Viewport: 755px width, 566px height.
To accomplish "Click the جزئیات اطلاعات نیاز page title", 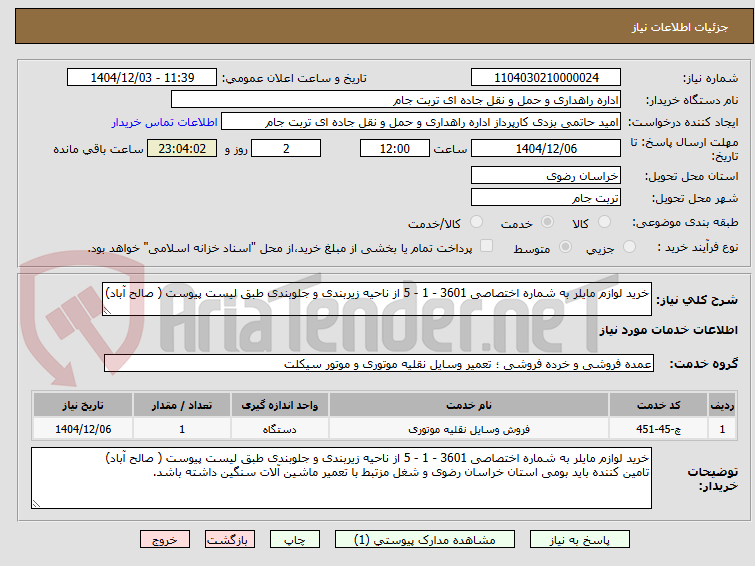I will [x=679, y=27].
